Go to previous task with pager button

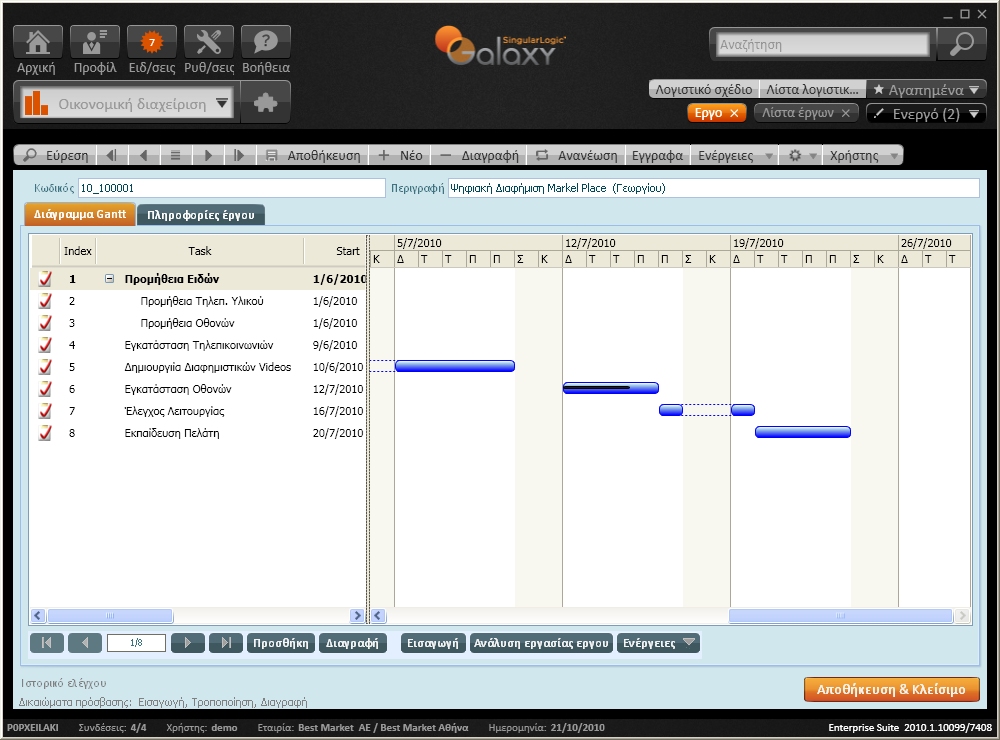(x=85, y=643)
